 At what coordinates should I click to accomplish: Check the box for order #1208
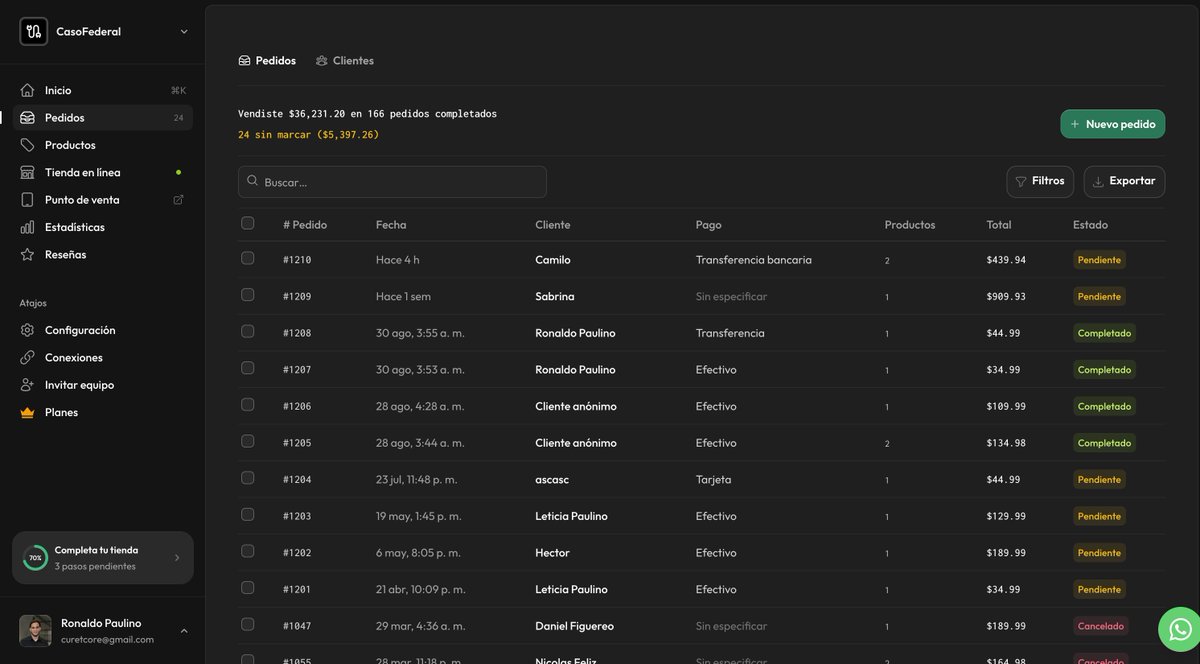point(248,331)
